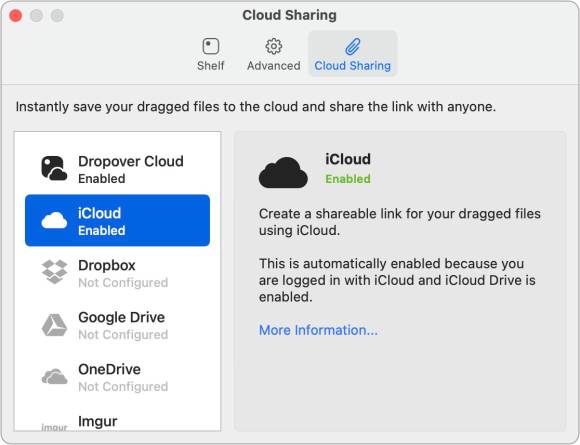This screenshot has width=580, height=445.
Task: Open the More Information link
Action: 318,330
